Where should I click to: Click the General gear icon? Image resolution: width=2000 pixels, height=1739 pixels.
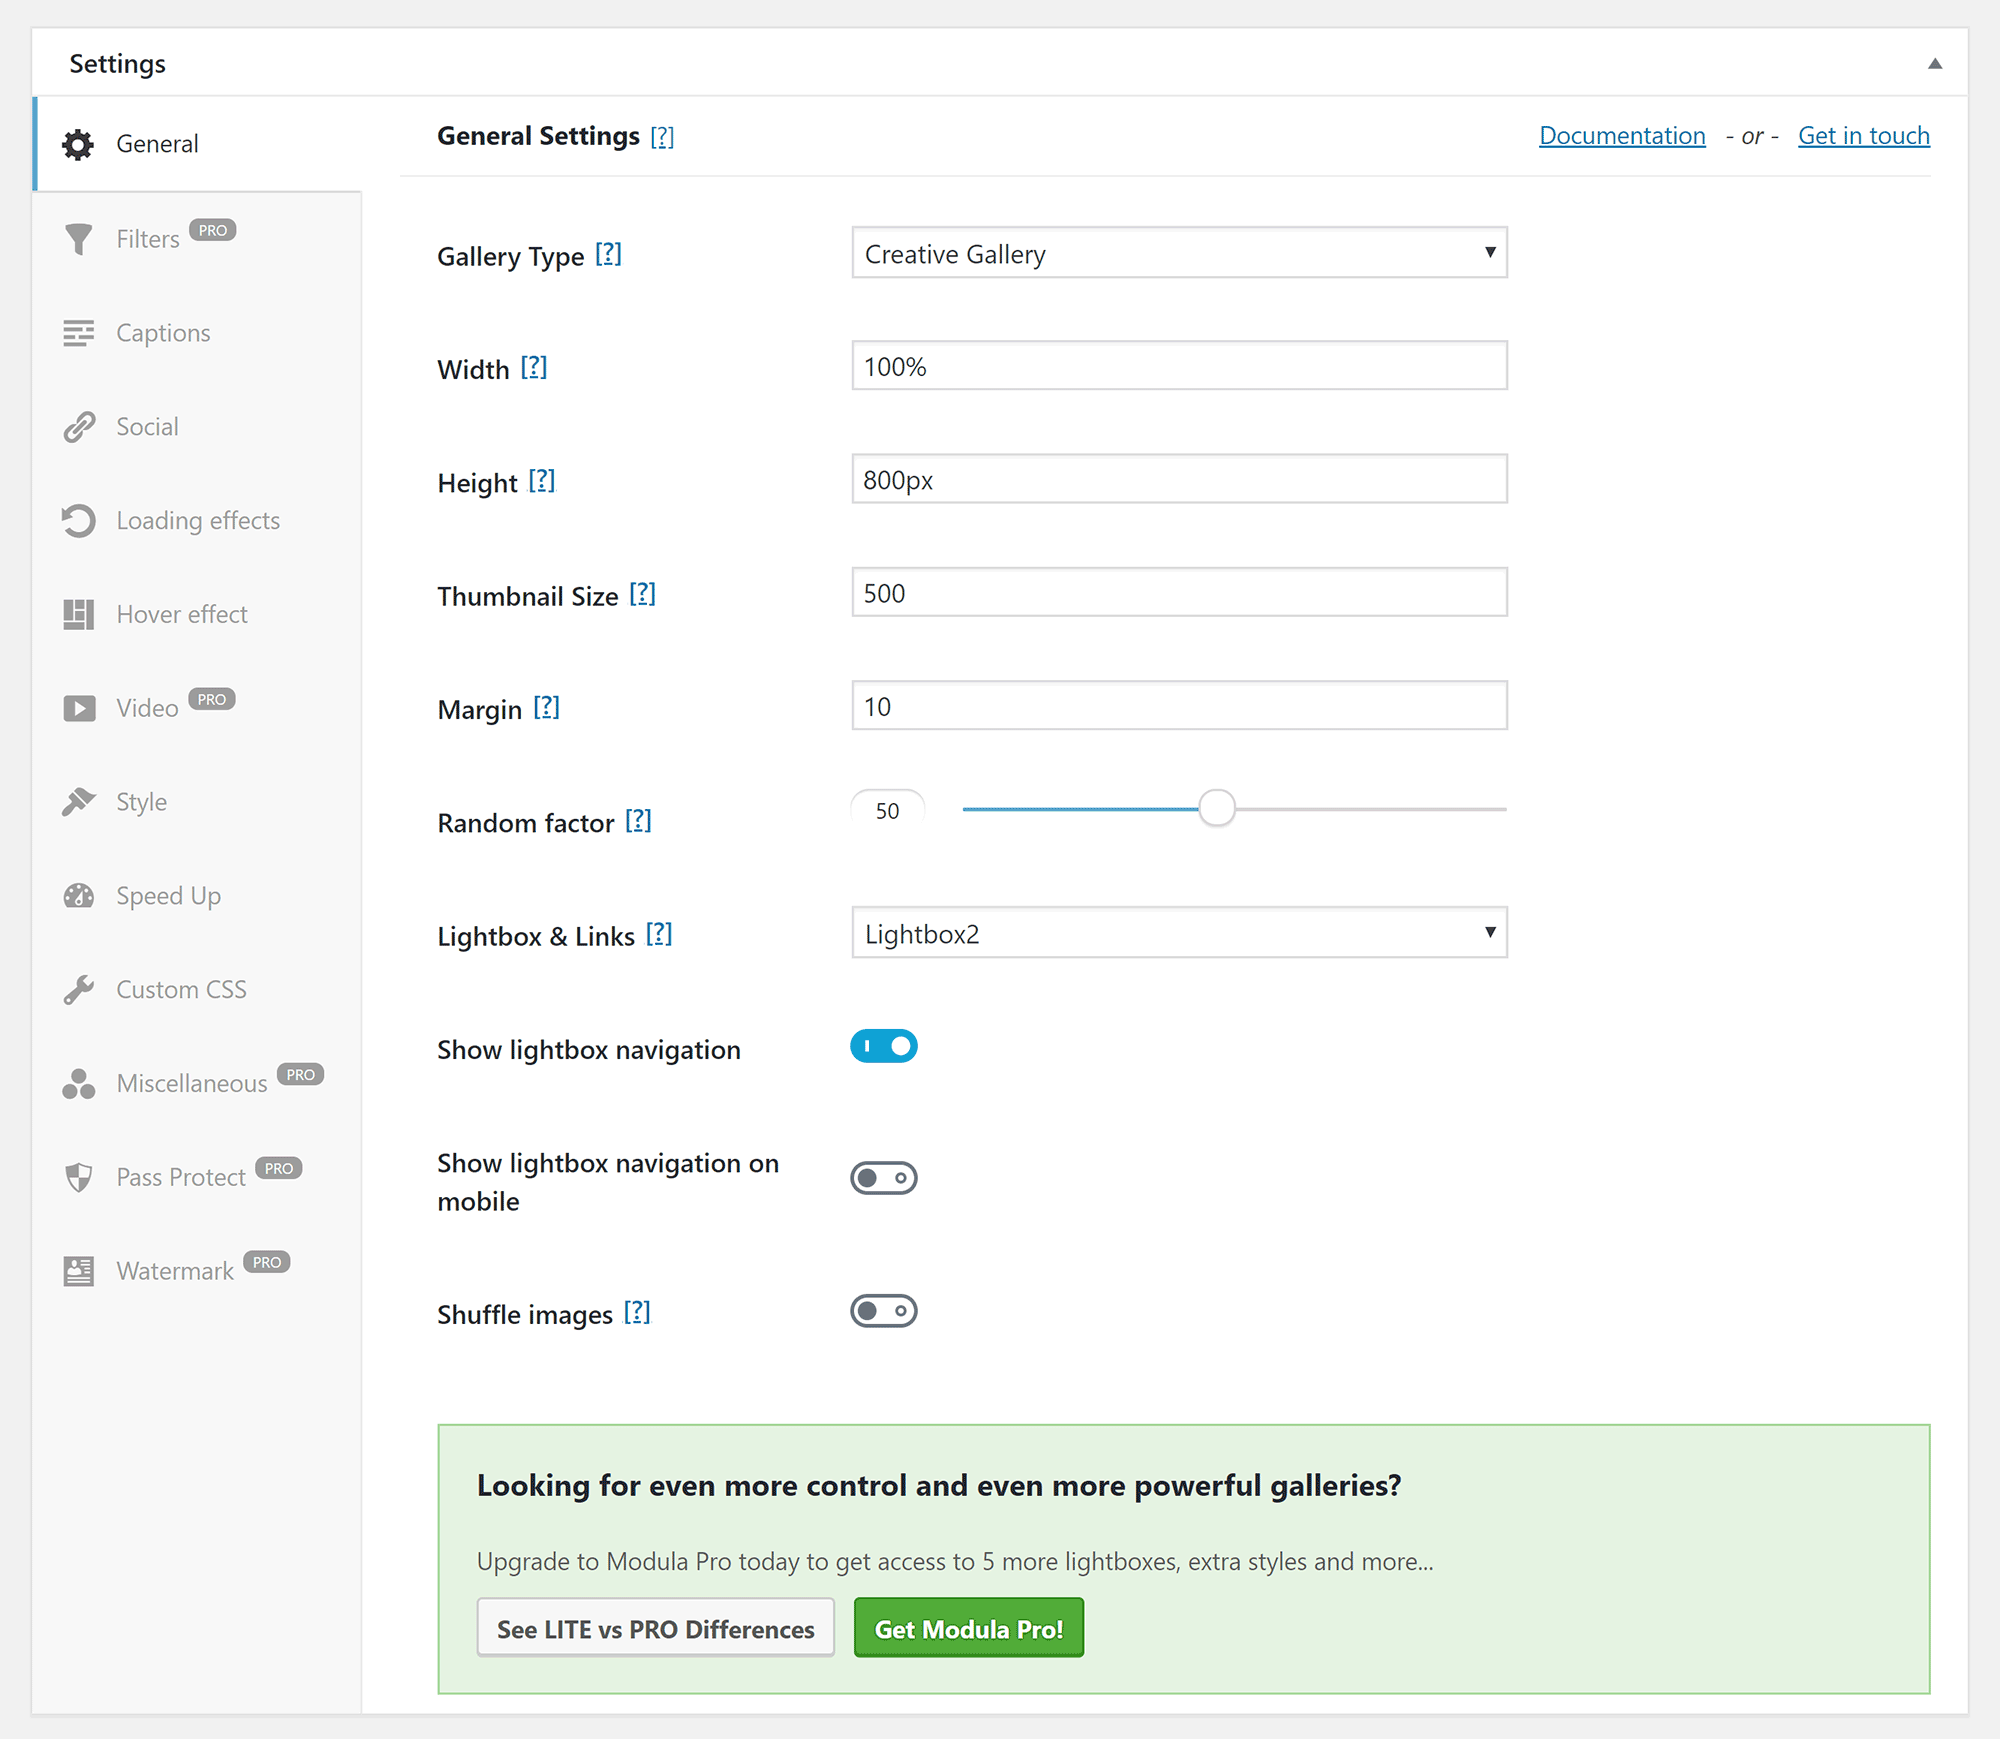(78, 144)
